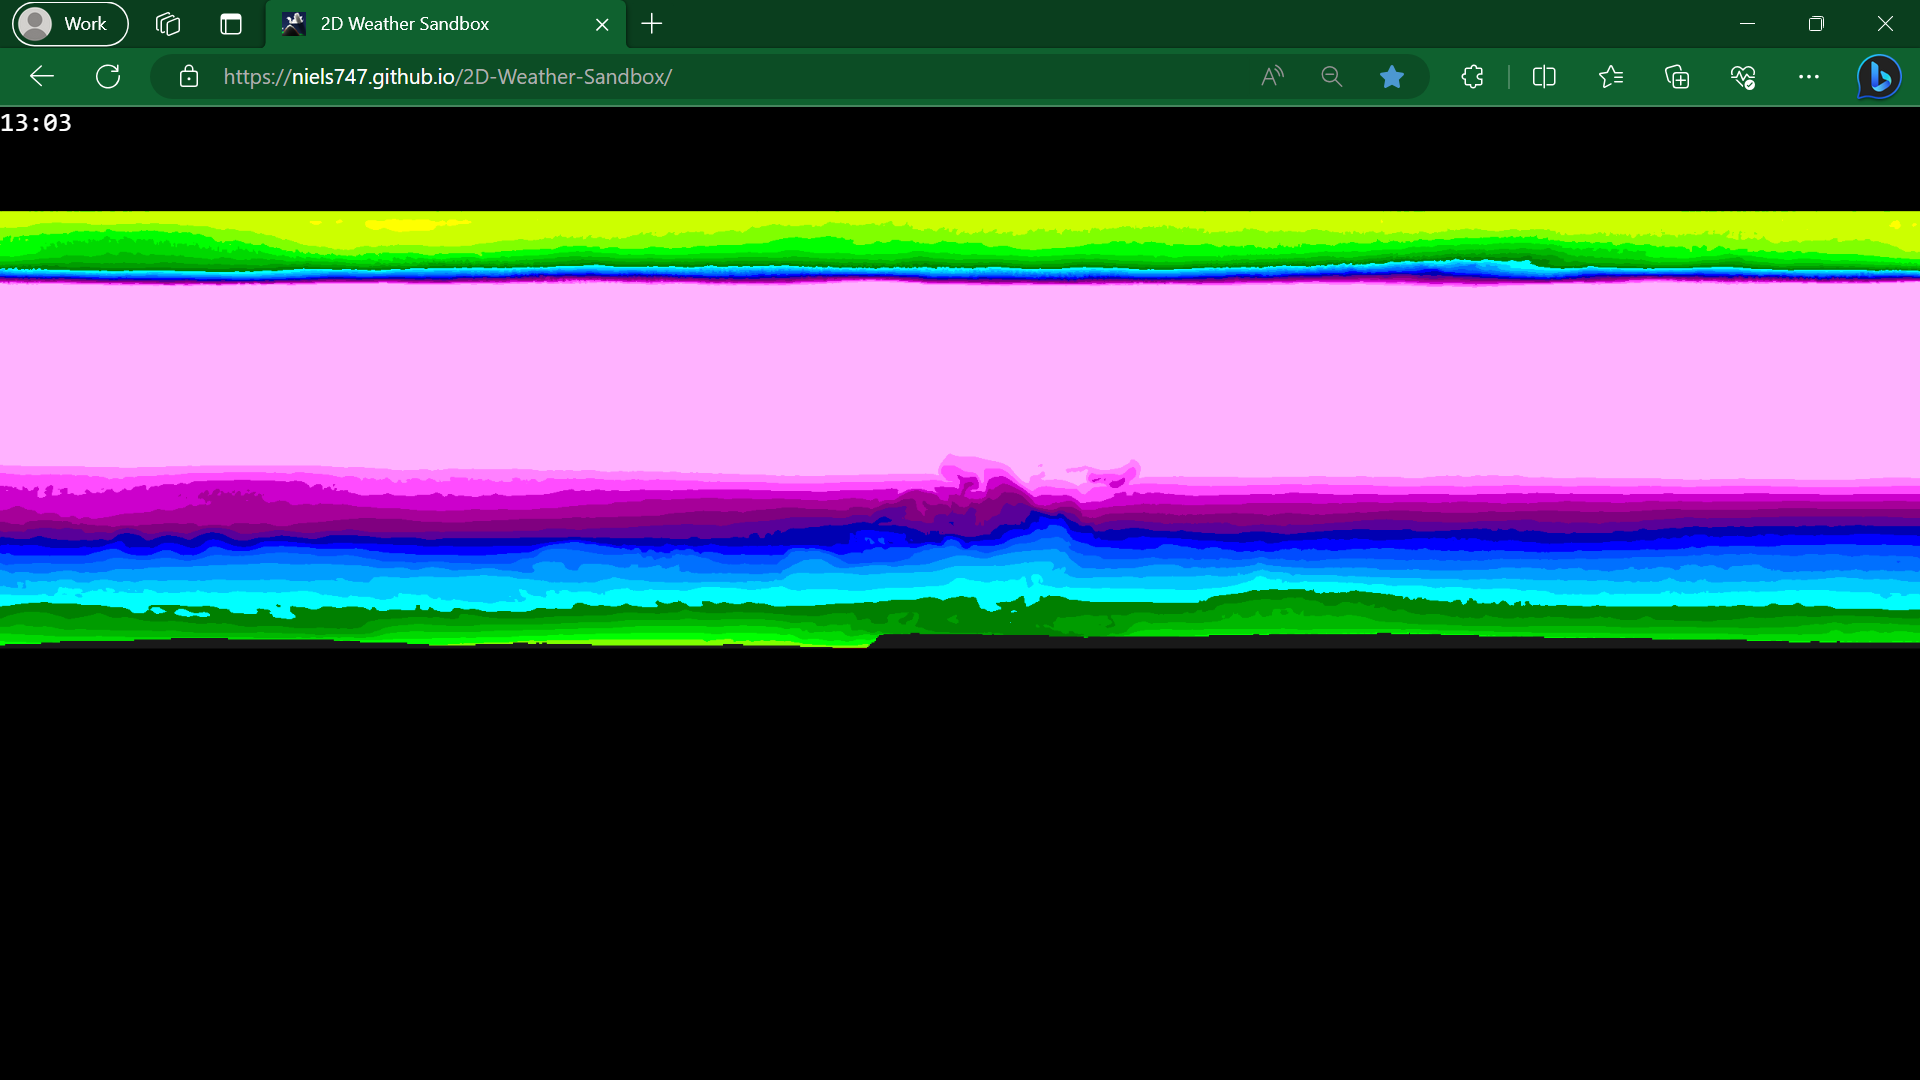
Task: Open the Extensions puzzle icon
Action: [1472, 77]
